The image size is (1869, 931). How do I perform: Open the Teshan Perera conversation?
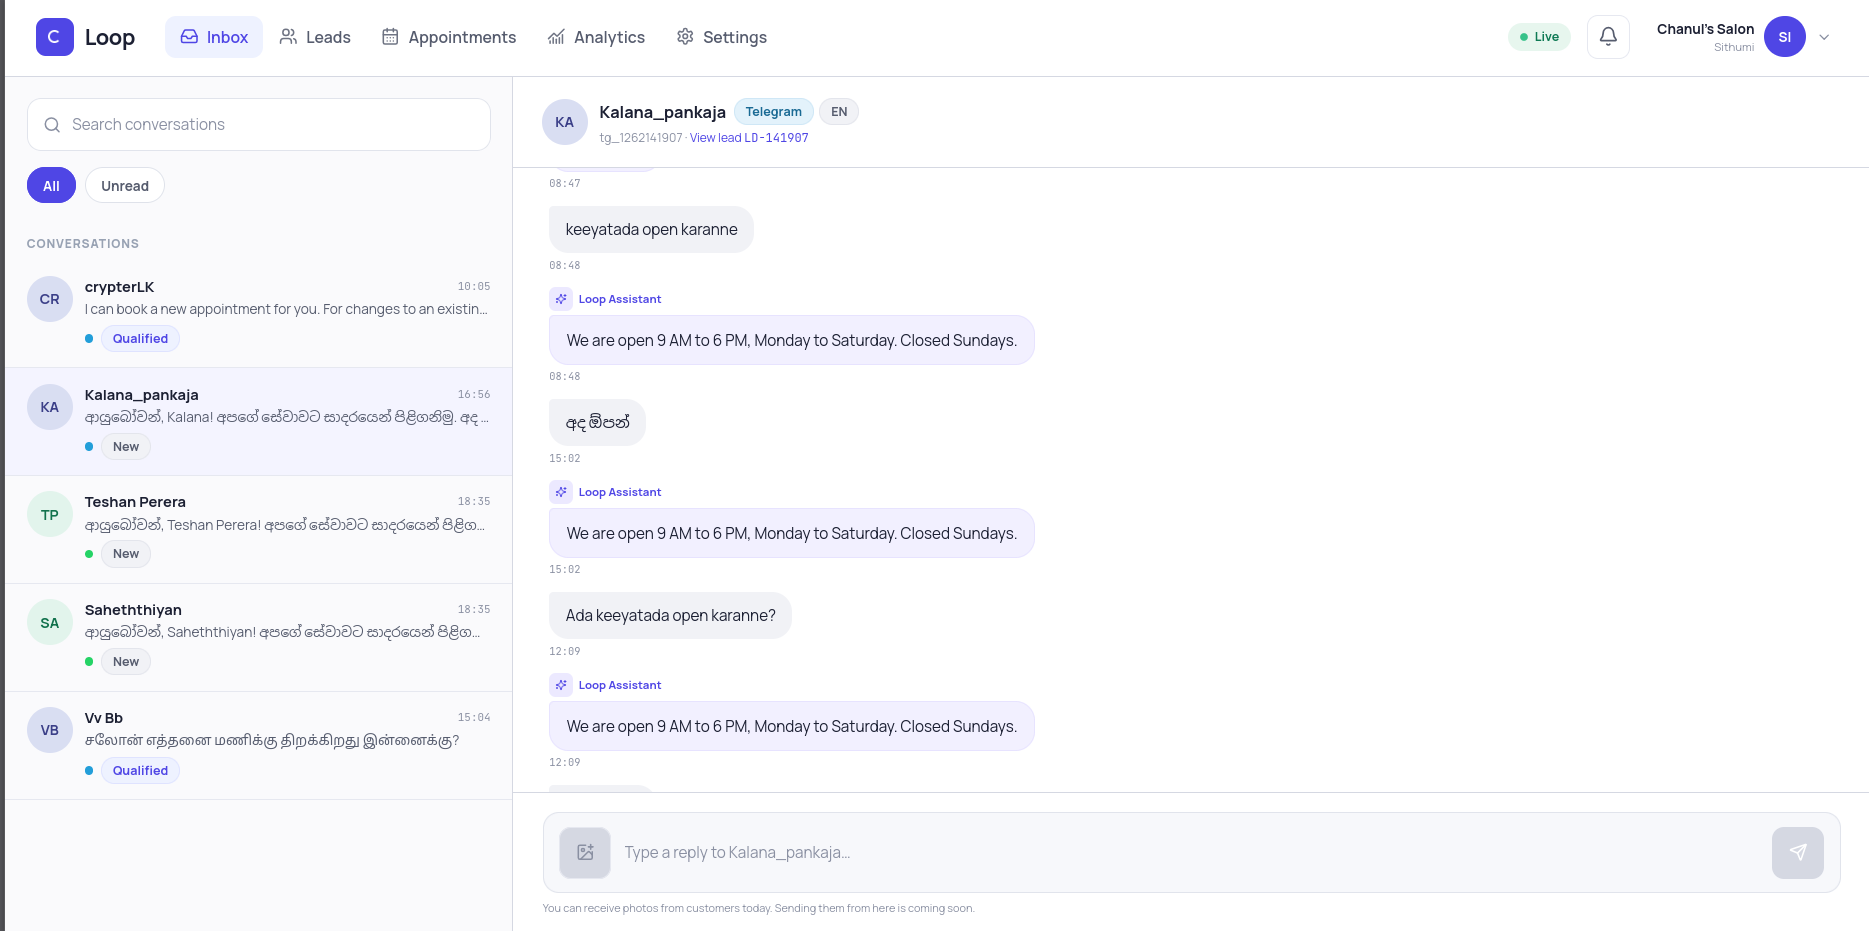[x=259, y=529]
